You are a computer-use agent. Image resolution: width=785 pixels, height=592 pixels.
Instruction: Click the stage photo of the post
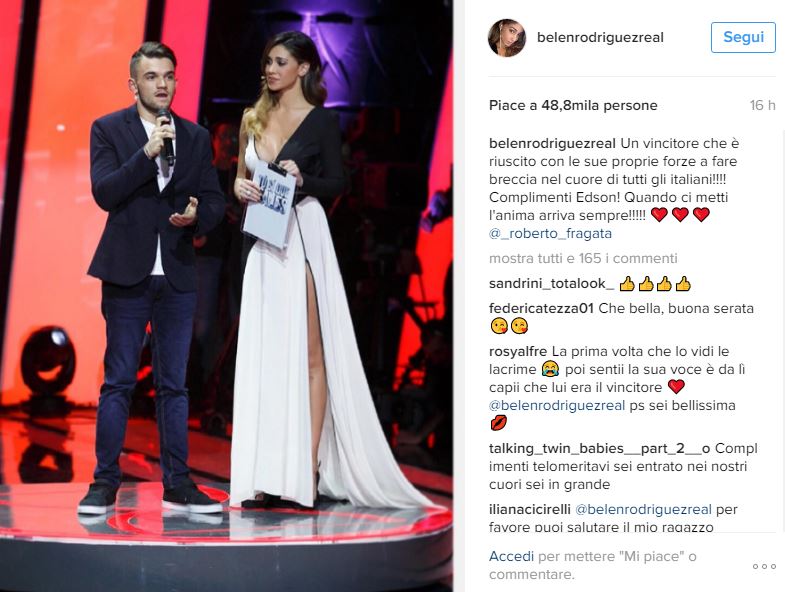click(227, 296)
